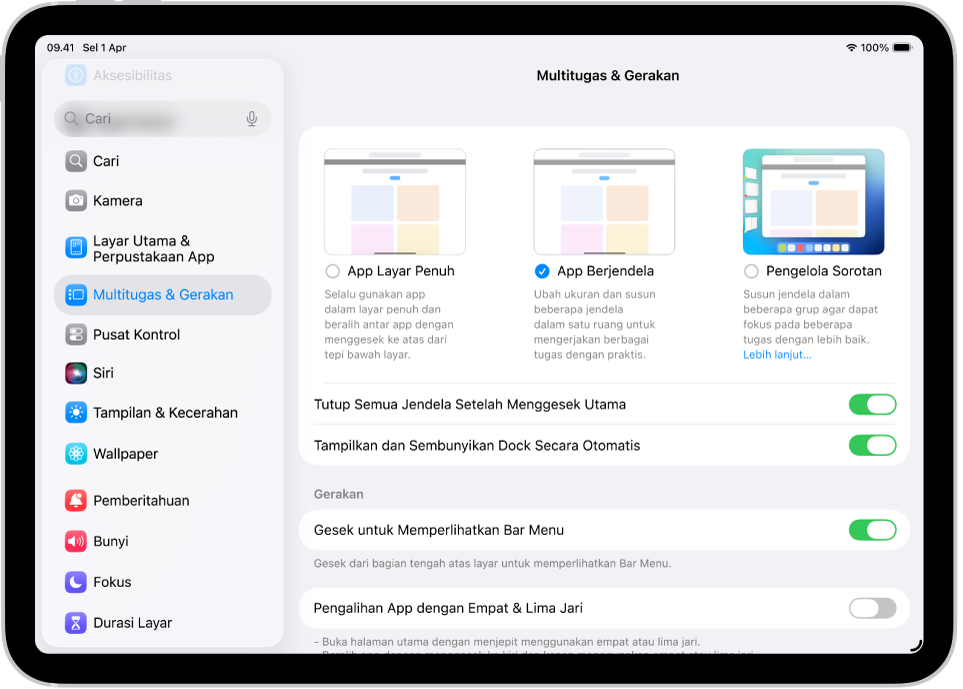Select the App Berjendela radio button
The width and height of the screenshot is (963, 689).
(542, 270)
